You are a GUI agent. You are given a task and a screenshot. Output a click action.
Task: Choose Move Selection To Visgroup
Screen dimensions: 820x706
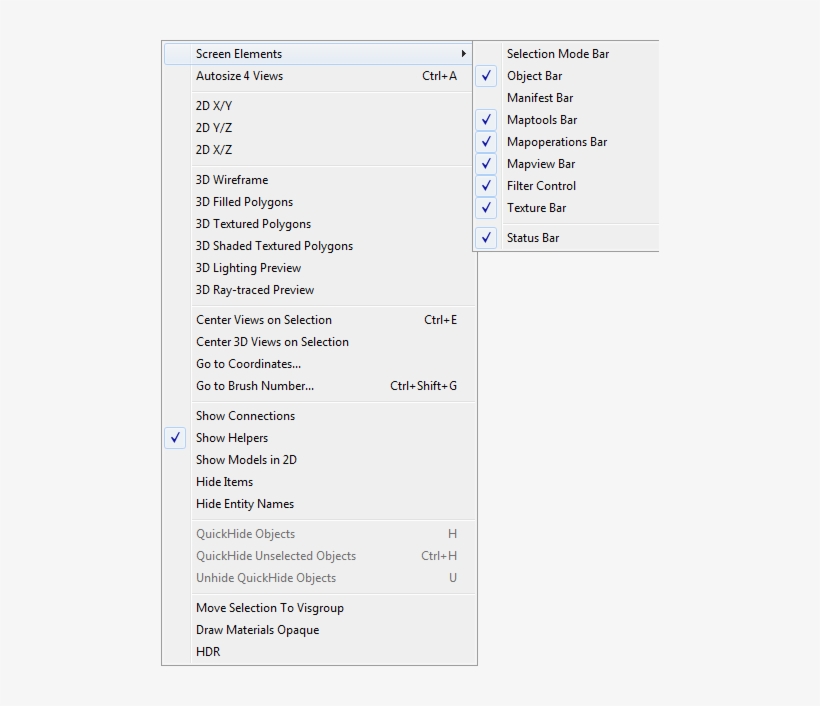pos(270,608)
